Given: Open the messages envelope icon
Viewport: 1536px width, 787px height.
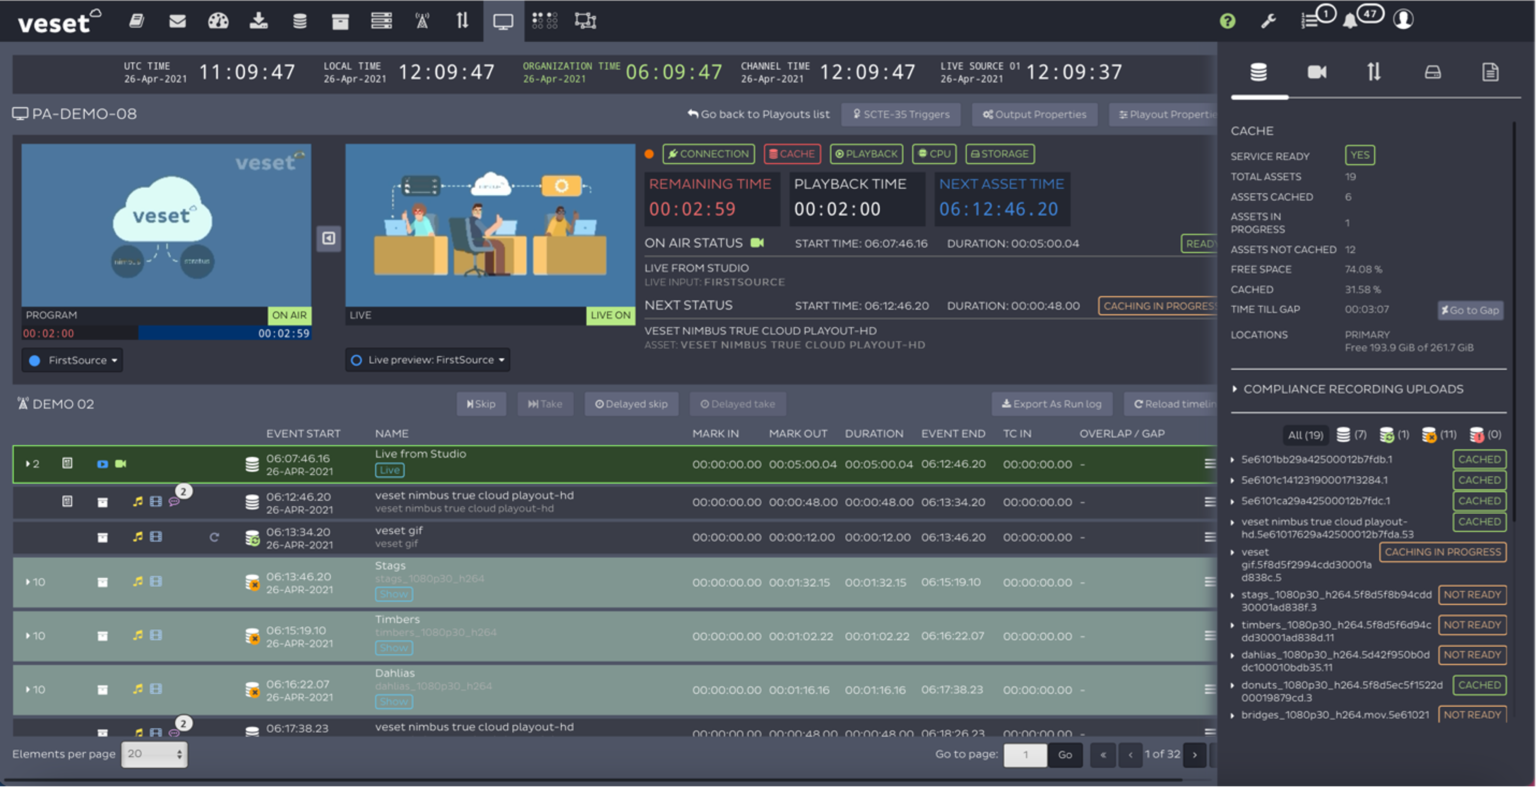Looking at the screenshot, I should click(177, 20).
